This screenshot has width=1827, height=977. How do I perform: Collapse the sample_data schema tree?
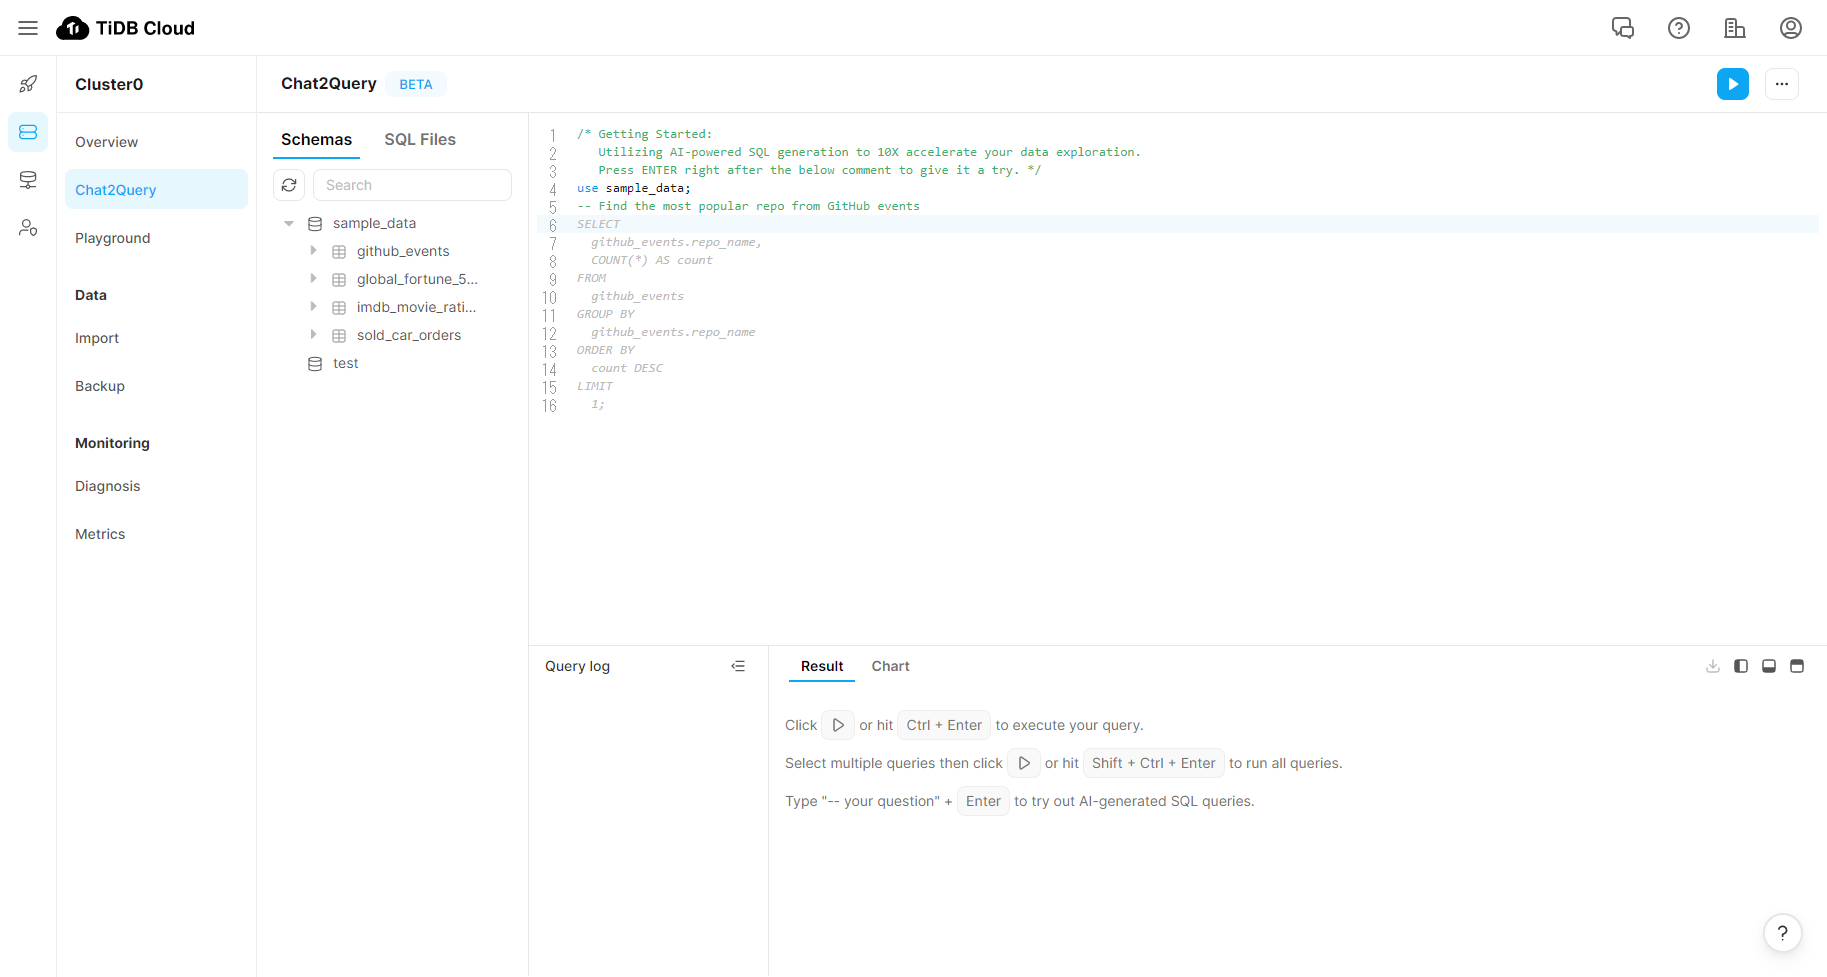[289, 223]
